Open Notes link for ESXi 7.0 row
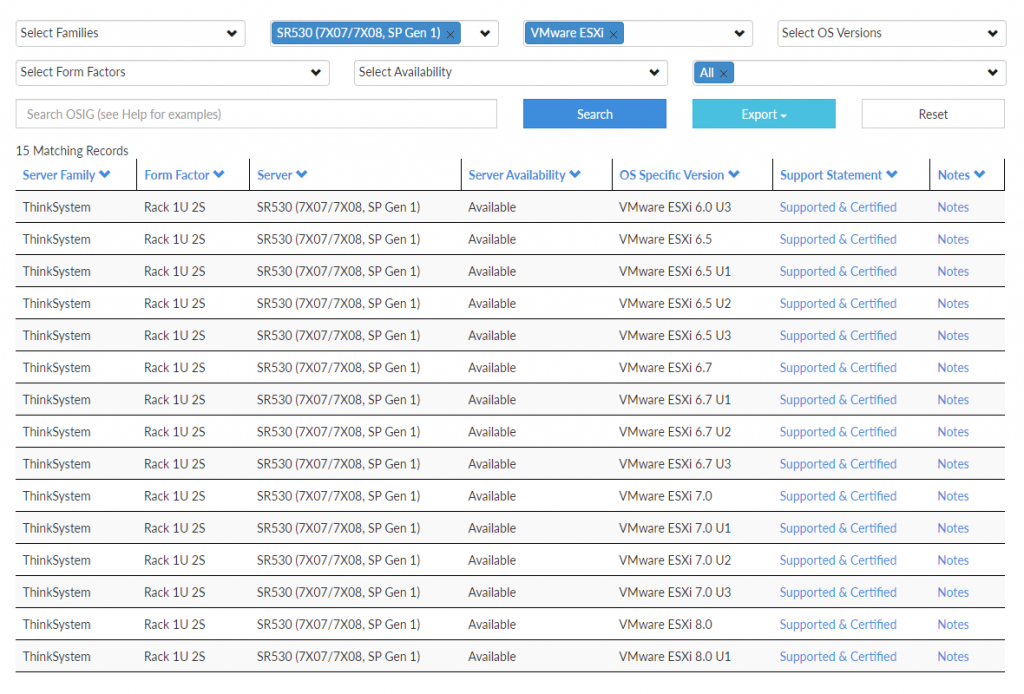The height and width of the screenshot is (694, 1024). pyautogui.click(x=953, y=496)
